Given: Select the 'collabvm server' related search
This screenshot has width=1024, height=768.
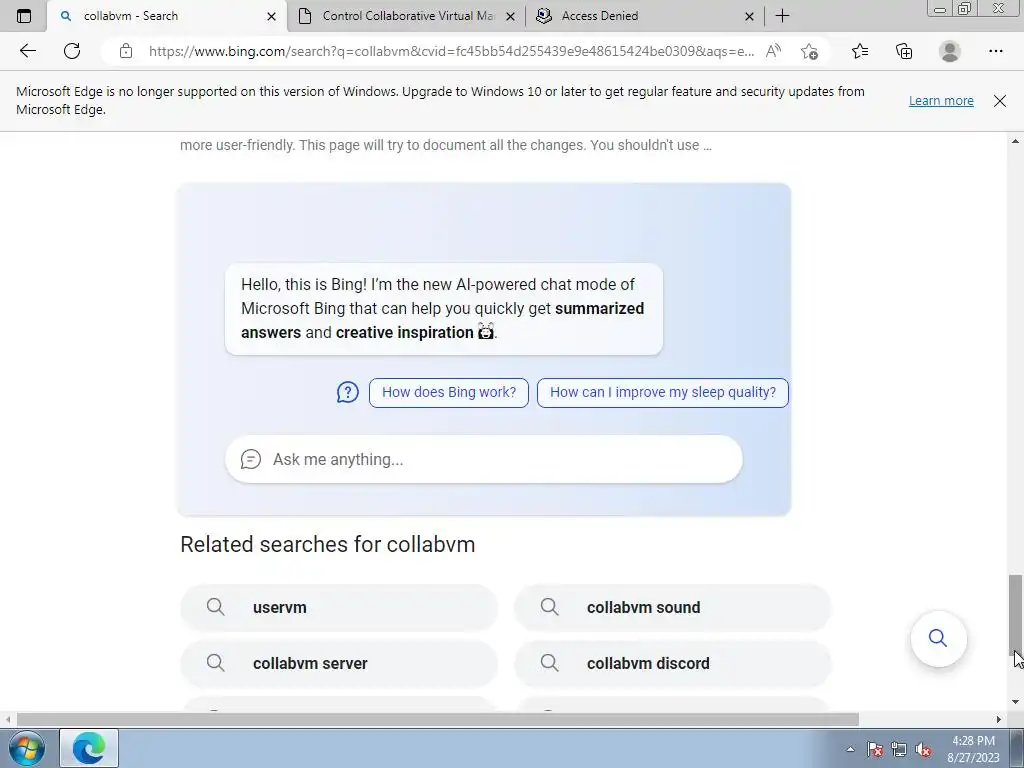Looking at the screenshot, I should pos(339,664).
